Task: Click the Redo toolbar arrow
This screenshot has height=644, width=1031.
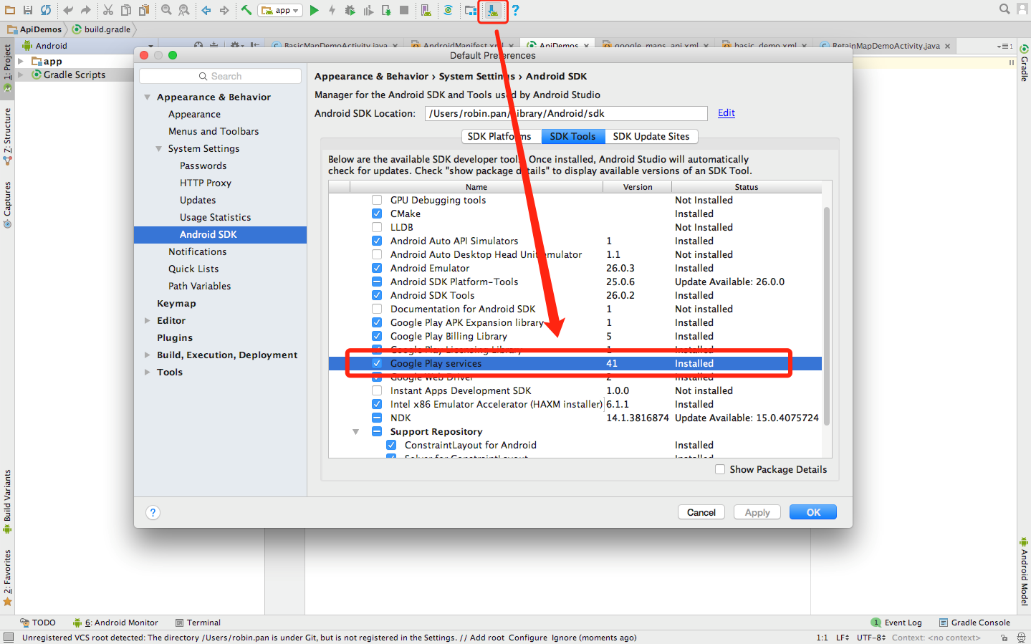Action: 85,10
